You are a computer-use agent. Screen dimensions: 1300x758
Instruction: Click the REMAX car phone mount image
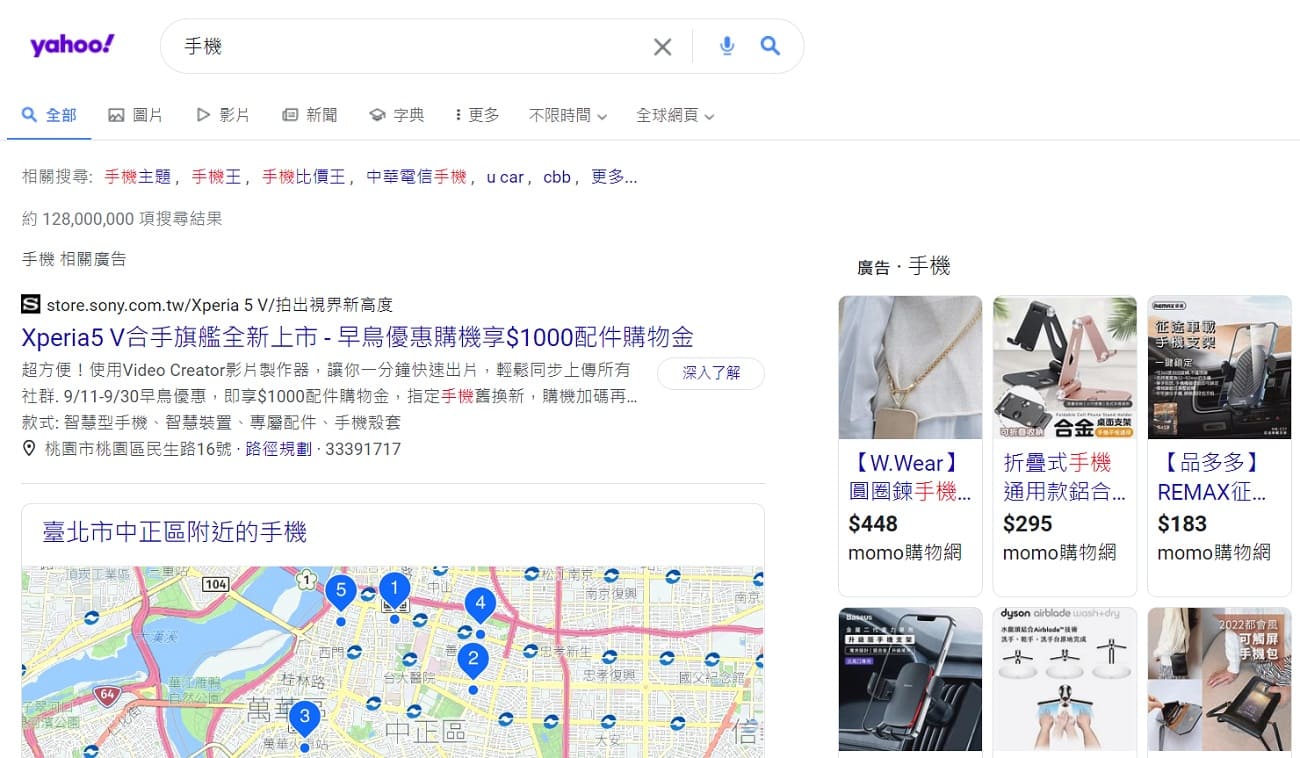[x=1220, y=367]
